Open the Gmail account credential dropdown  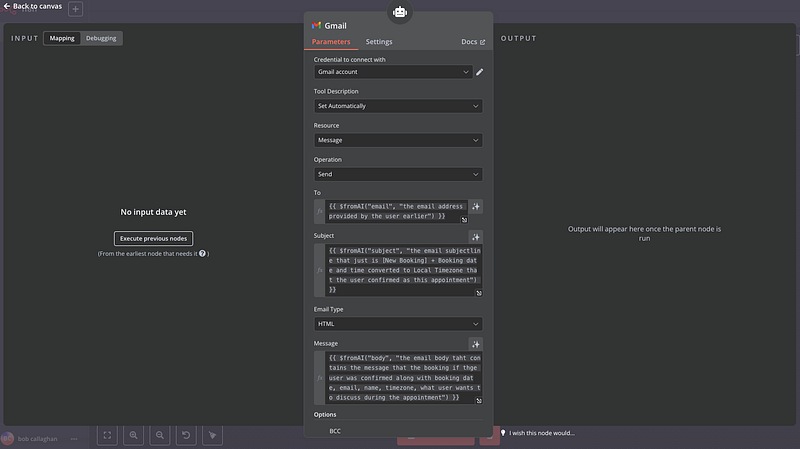click(x=392, y=72)
